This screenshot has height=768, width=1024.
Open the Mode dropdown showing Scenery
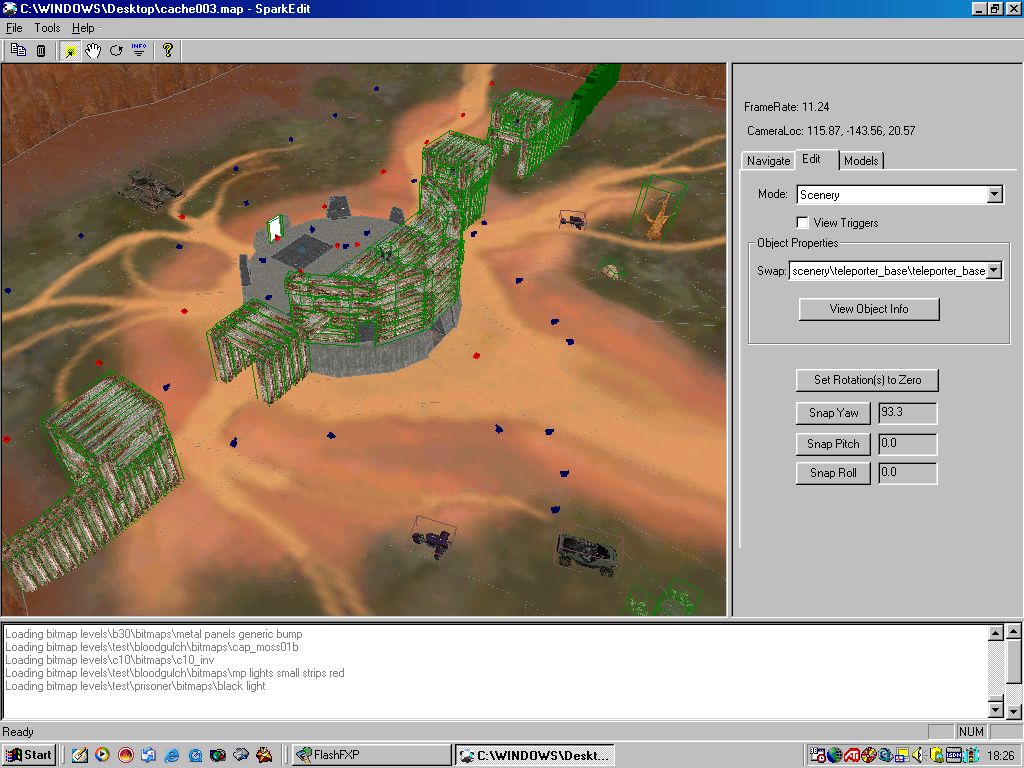(x=995, y=195)
